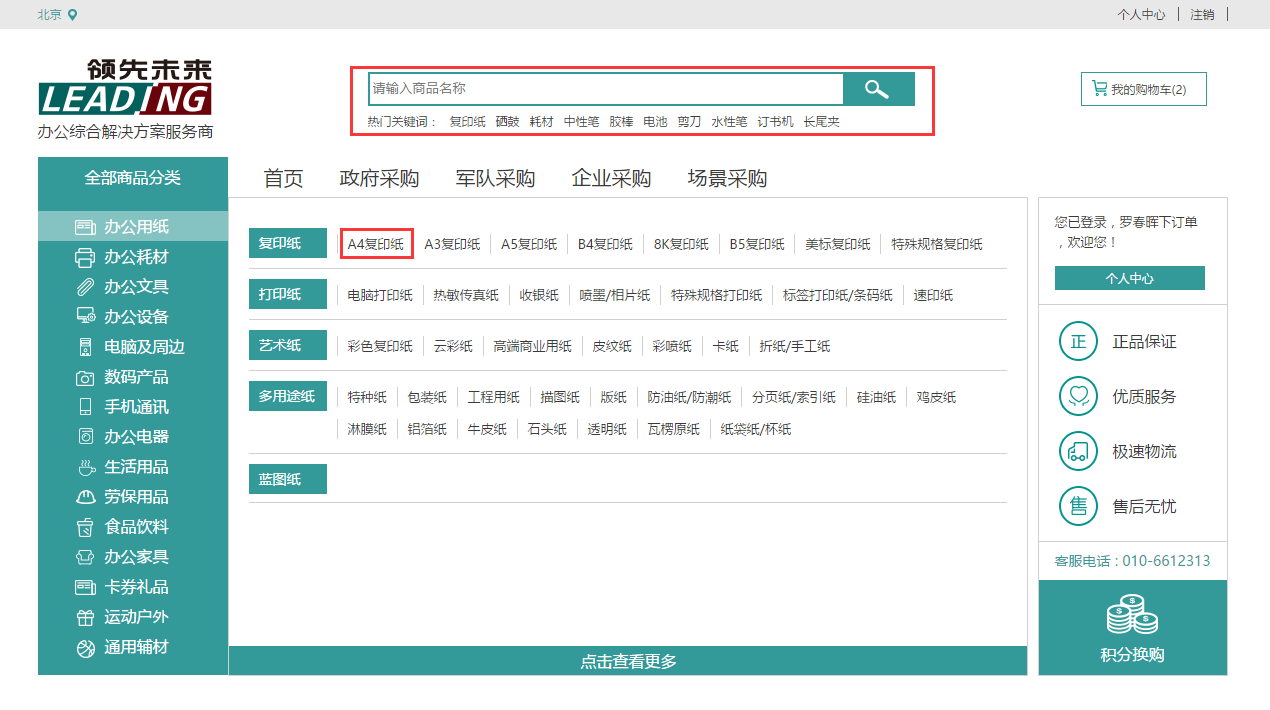The height and width of the screenshot is (710, 1270).
Task: Open the 企业采购 navigation tab
Action: click(611, 179)
